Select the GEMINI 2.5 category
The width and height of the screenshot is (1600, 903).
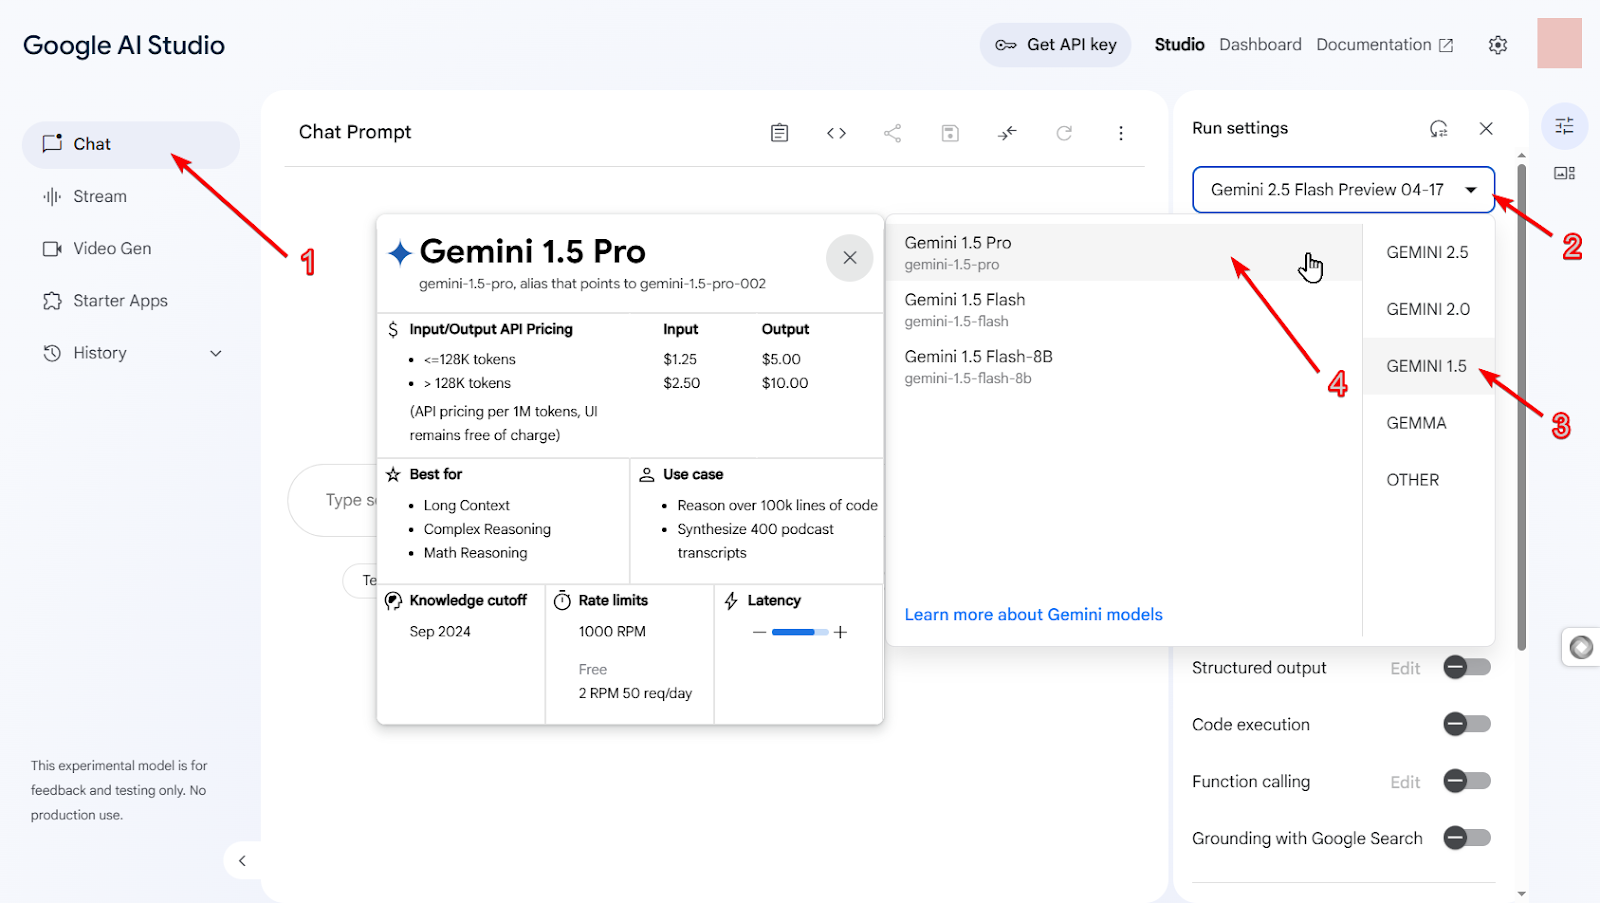click(x=1428, y=252)
